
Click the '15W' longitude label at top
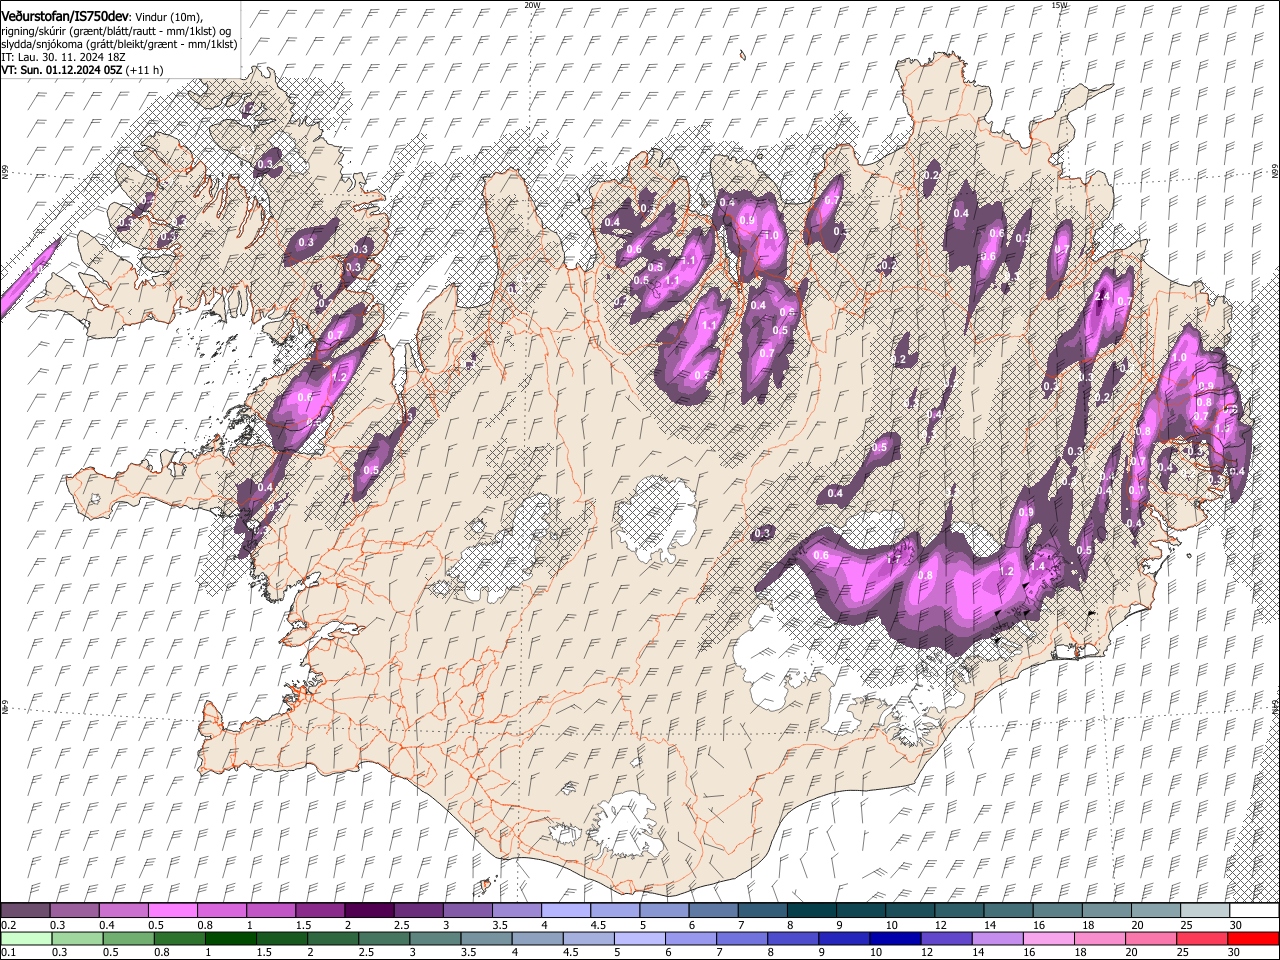pyautogui.click(x=1059, y=5)
